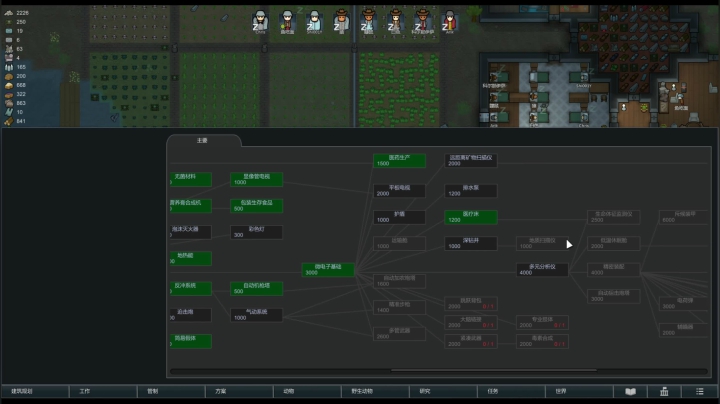Select 地热能 research node
The image size is (720, 404).
tap(191, 258)
